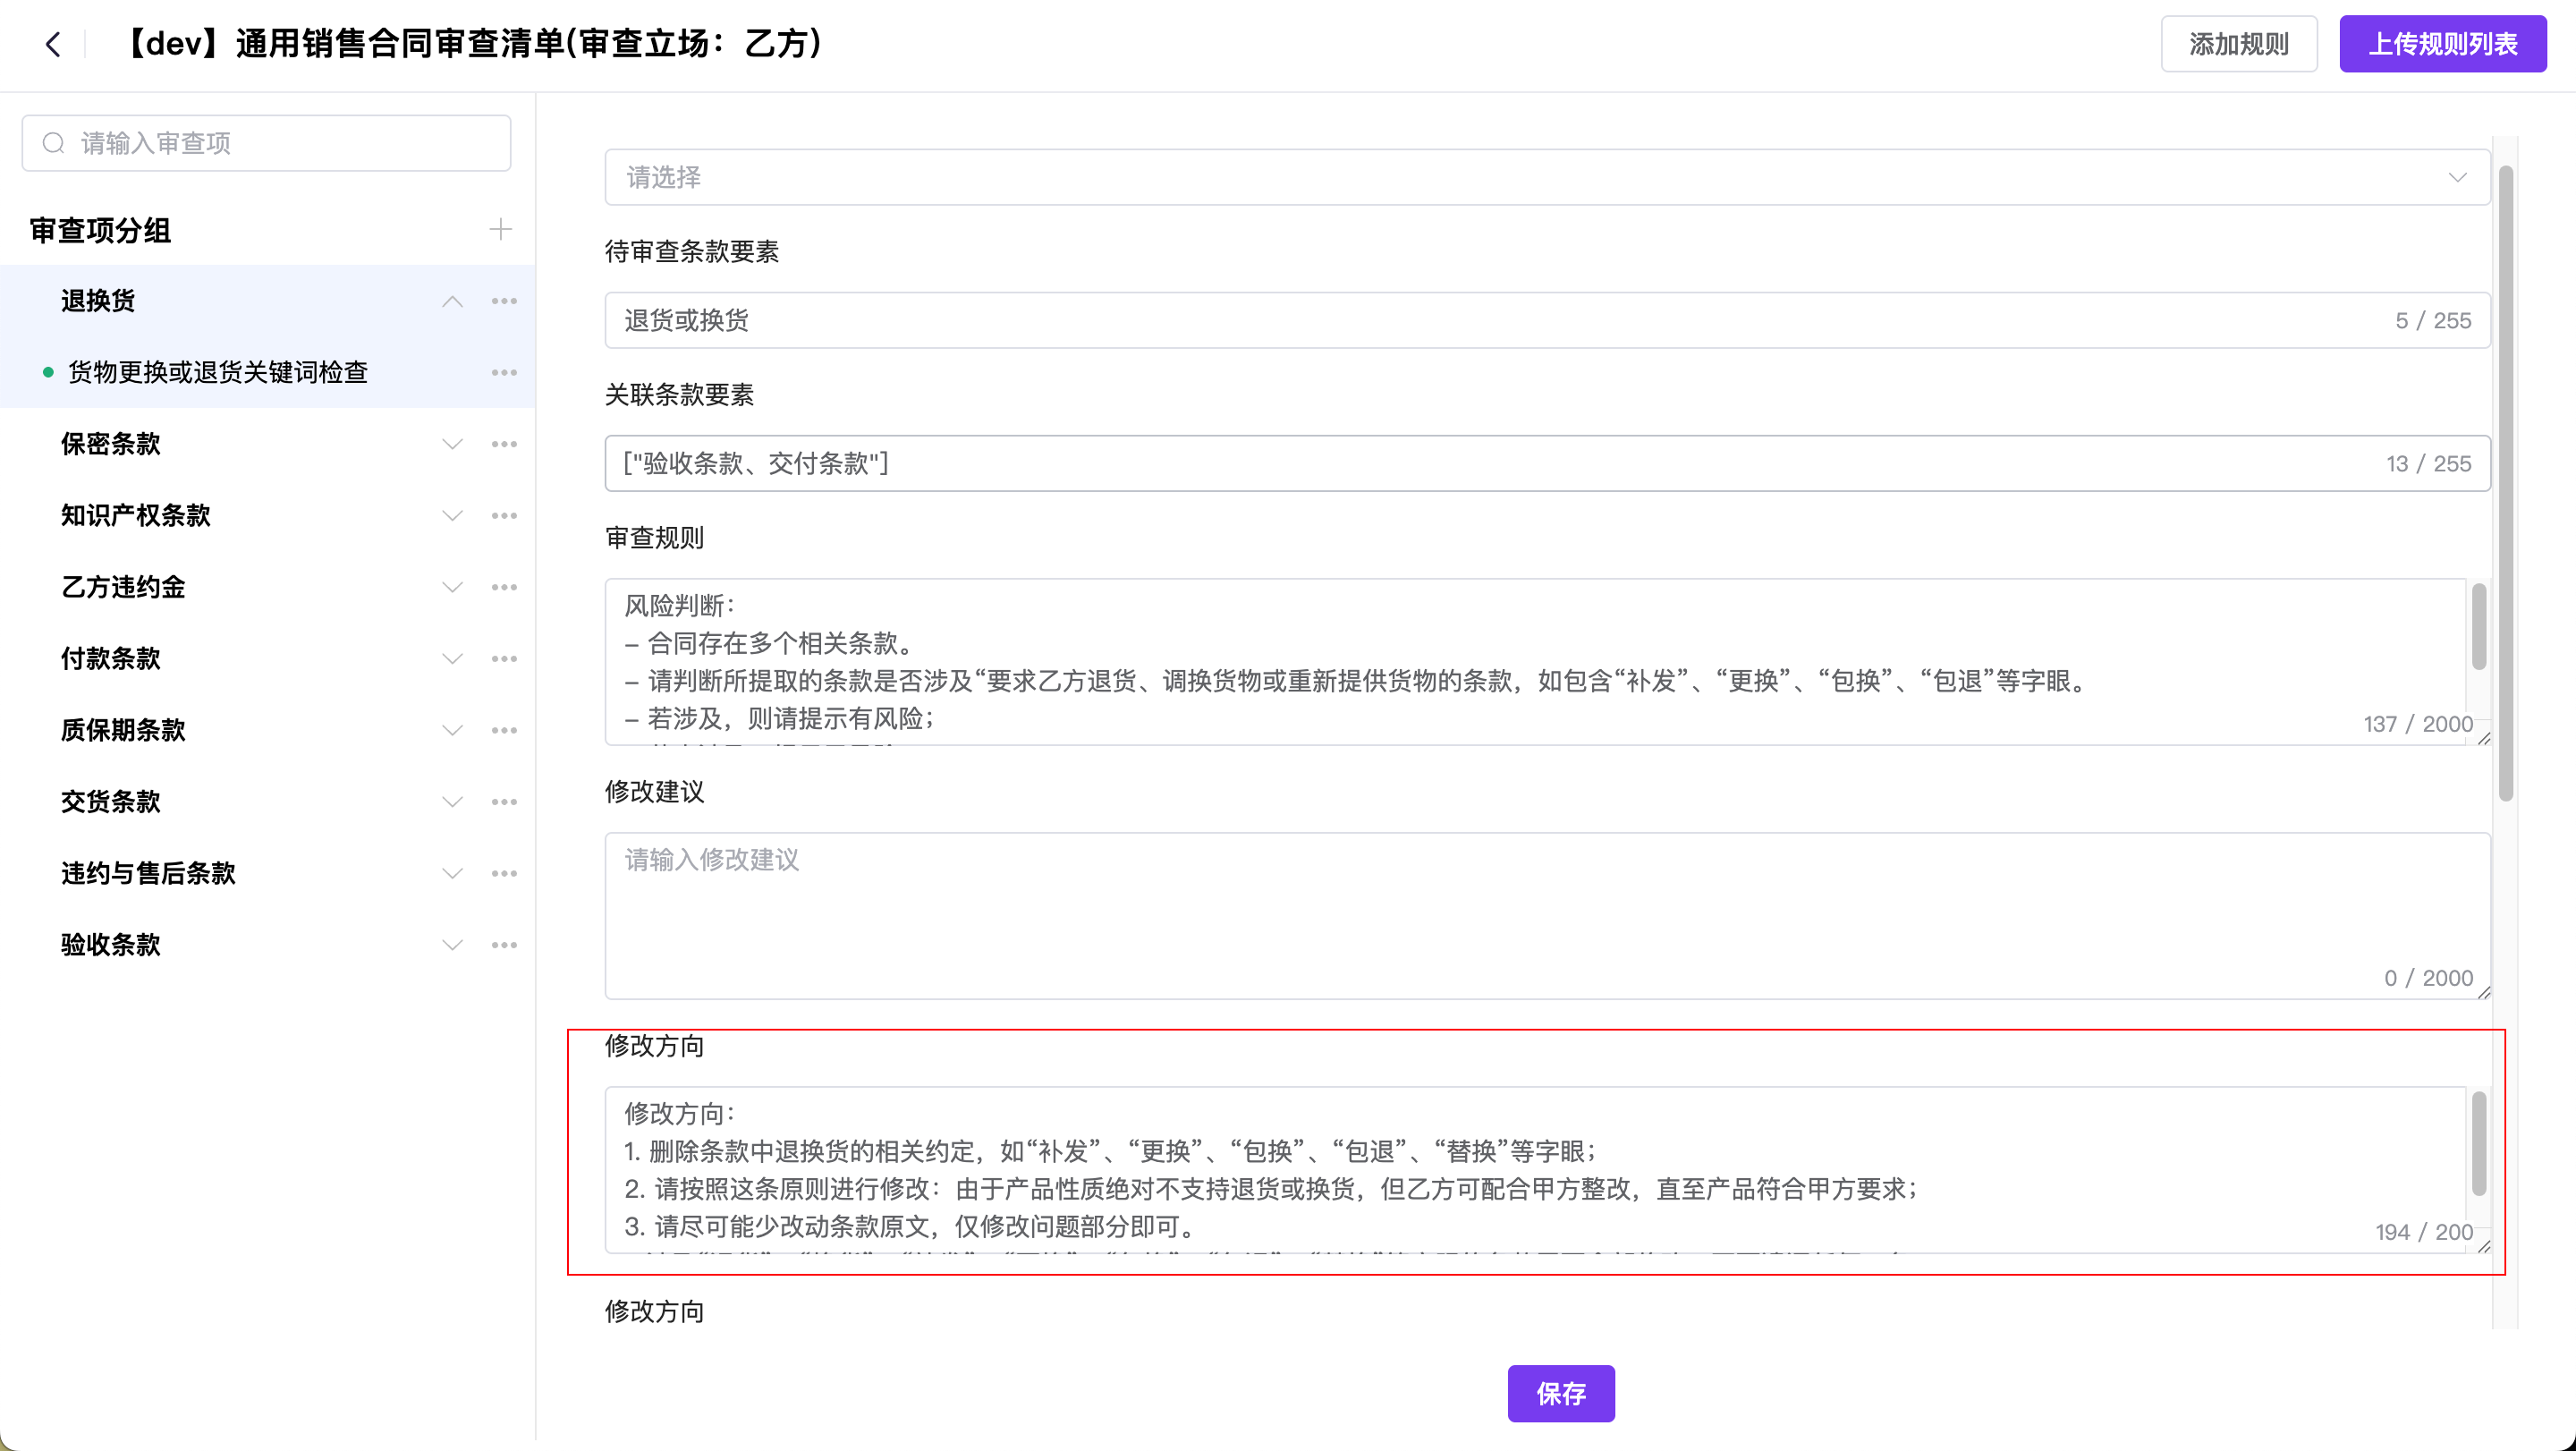The width and height of the screenshot is (2576, 1451).
Task: Collapse the 退换货 group chevron
Action: (x=452, y=301)
